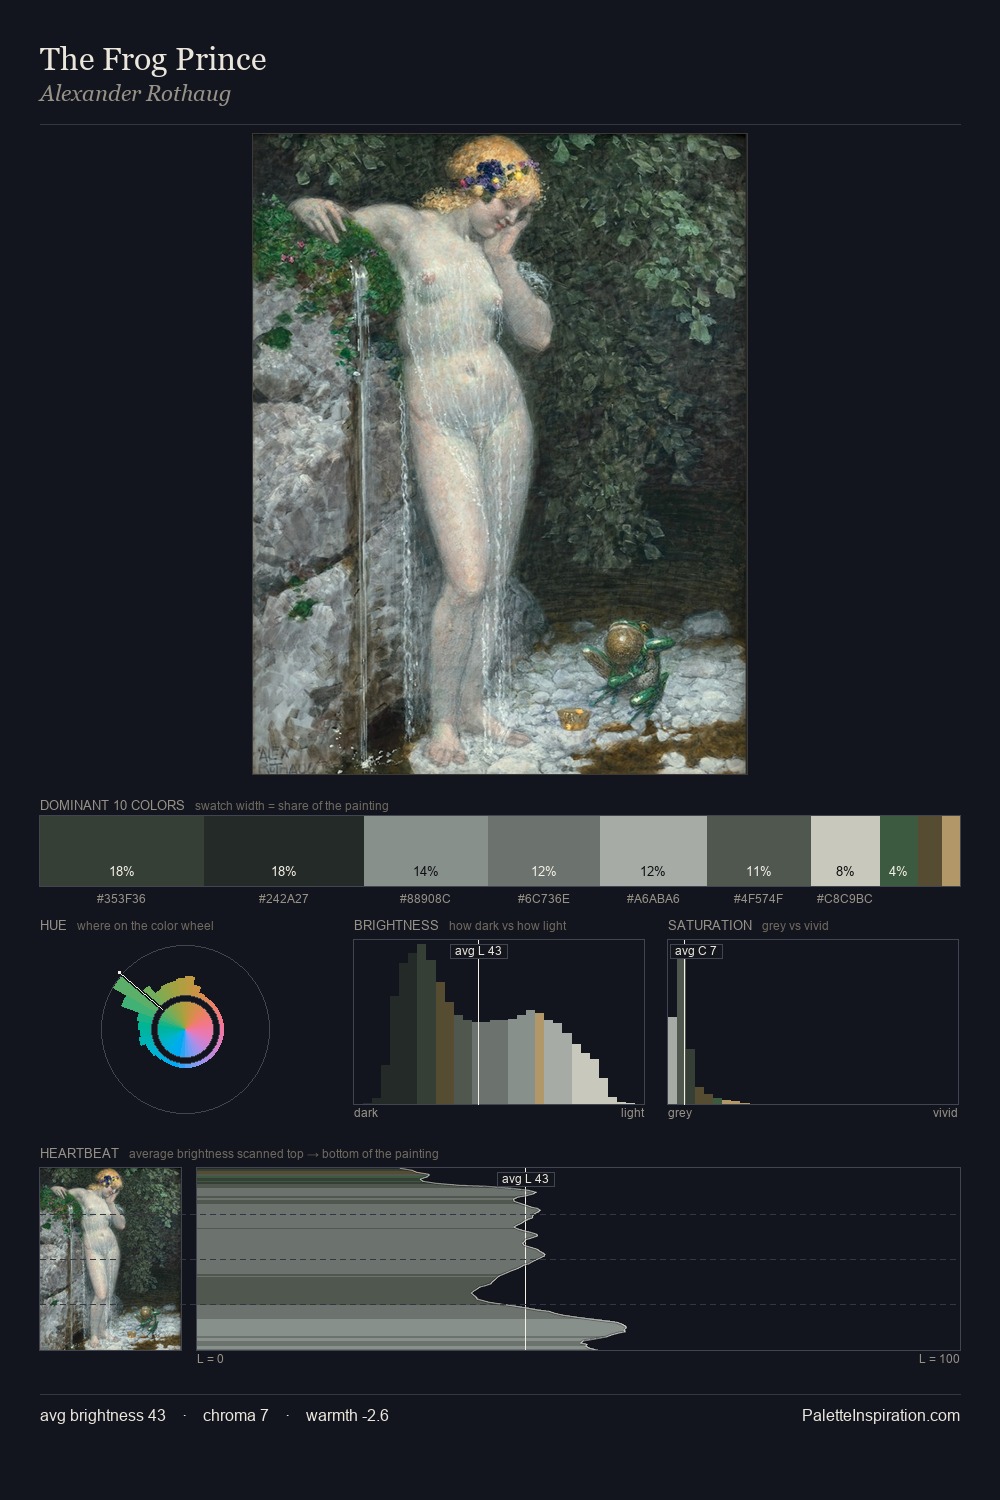Click the tan swatch at bar end

951,851
